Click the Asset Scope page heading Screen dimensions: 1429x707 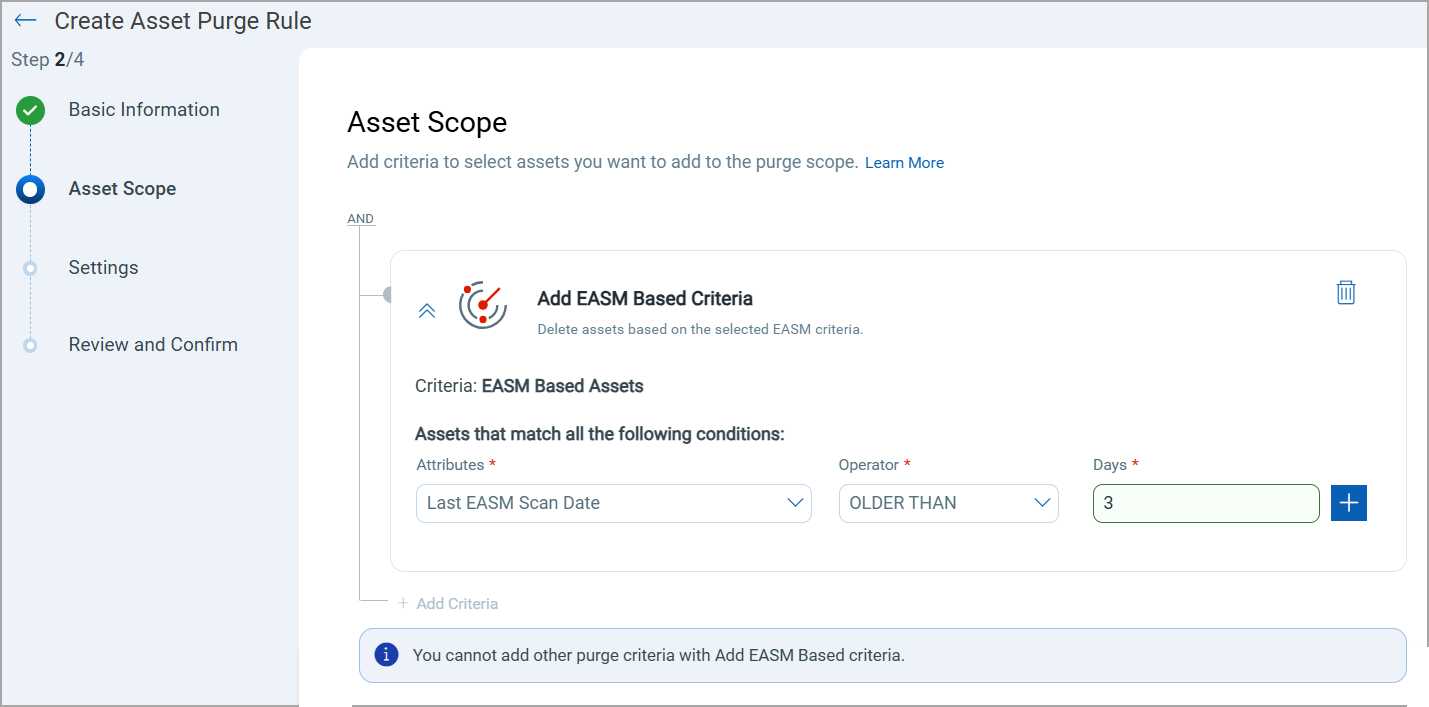tap(427, 123)
